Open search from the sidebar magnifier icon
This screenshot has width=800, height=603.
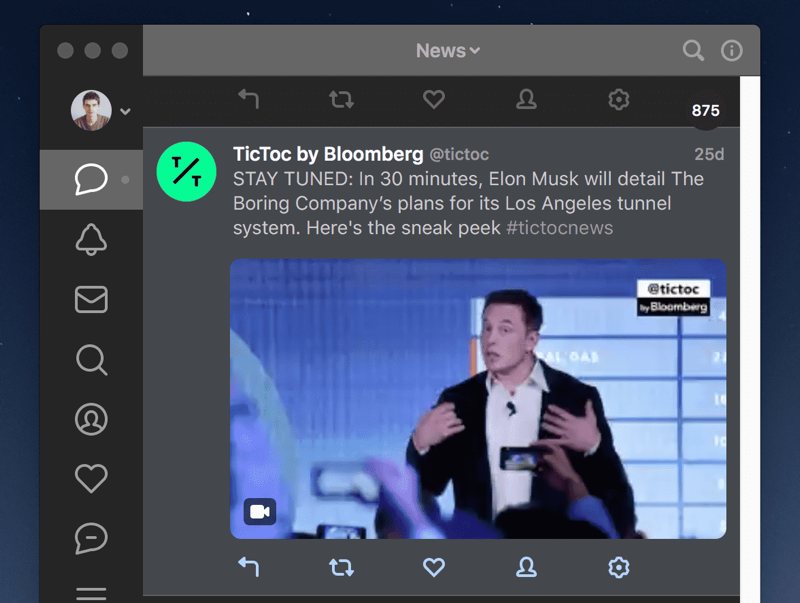91,360
